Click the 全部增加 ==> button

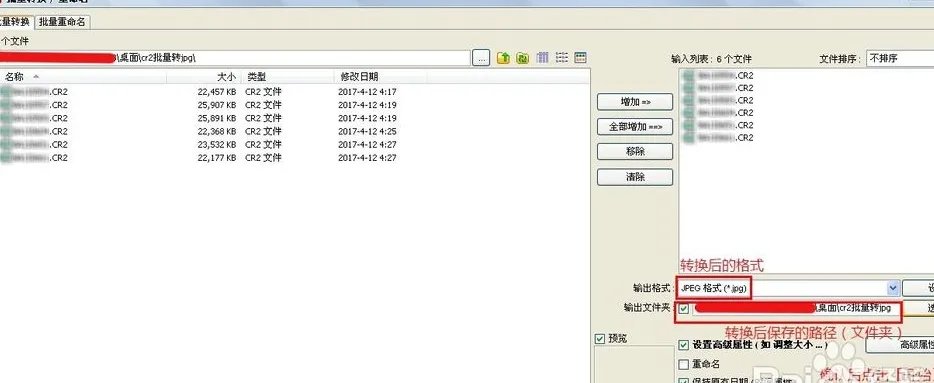tap(635, 127)
